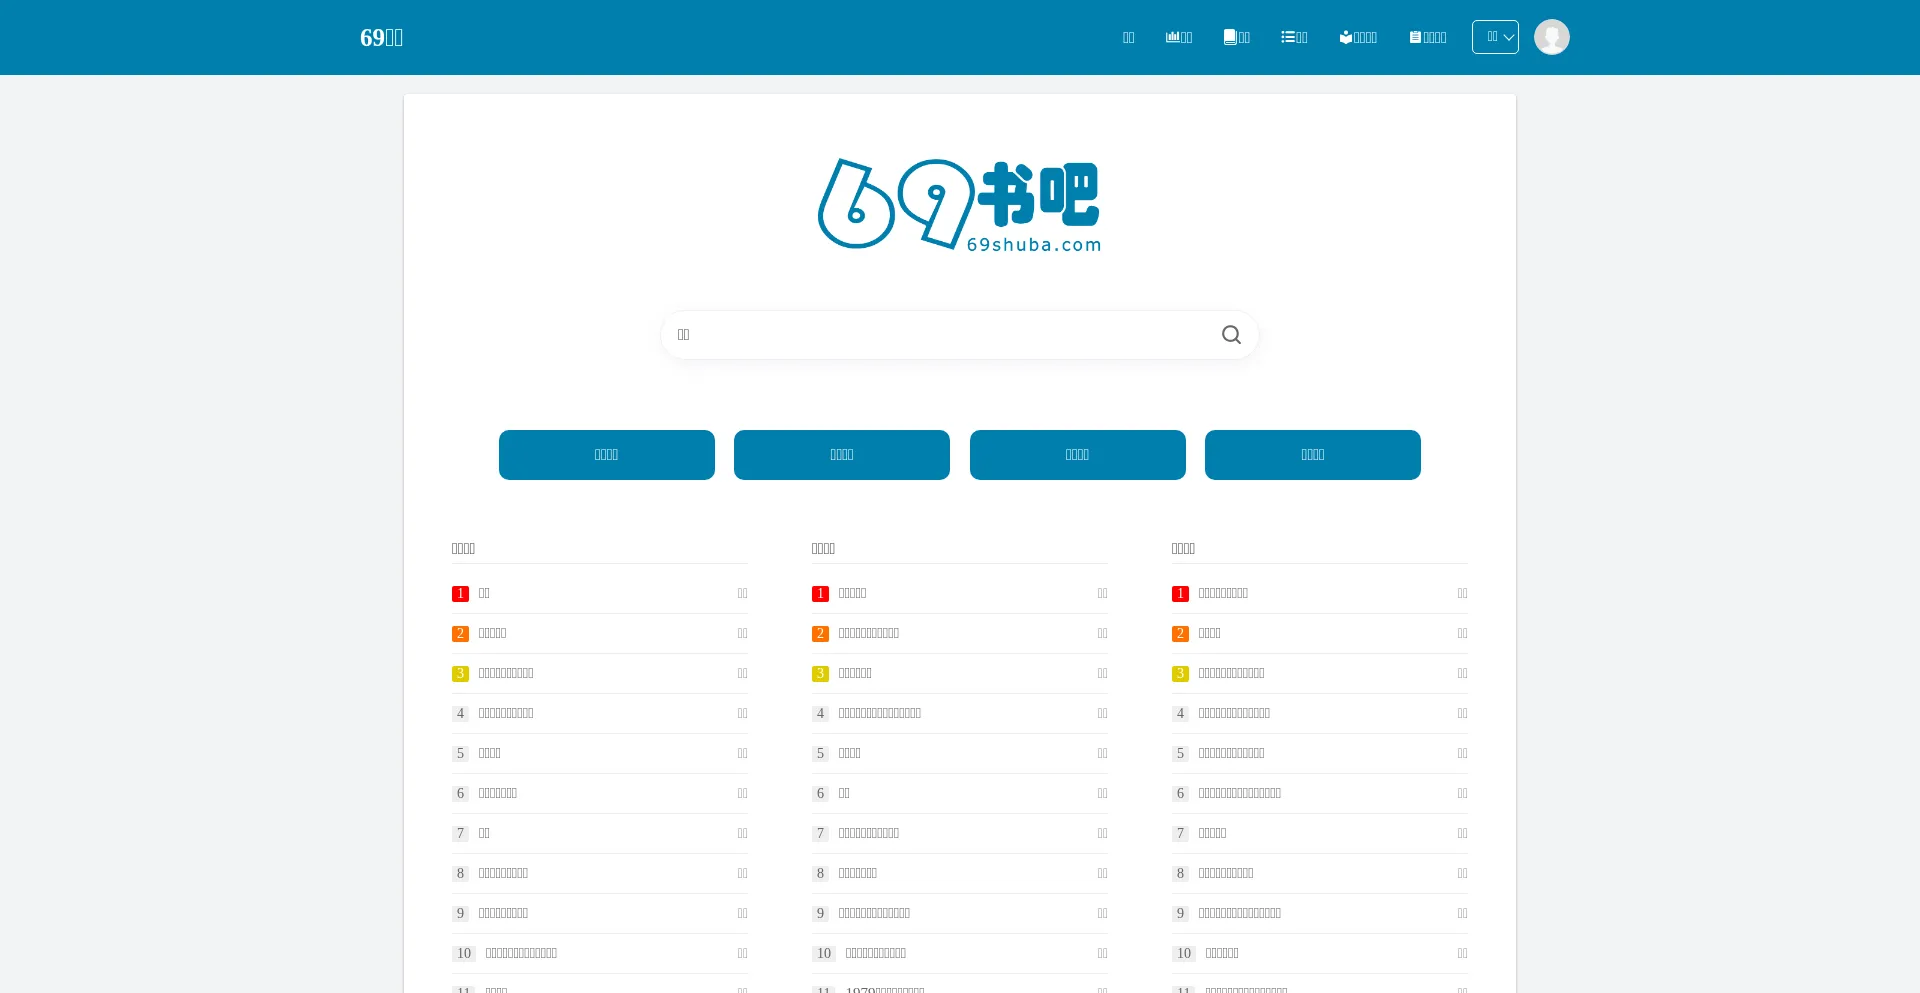This screenshot has height=993, width=1920.
Task: Open the rank 8 title in the left ranking list
Action: [503, 873]
